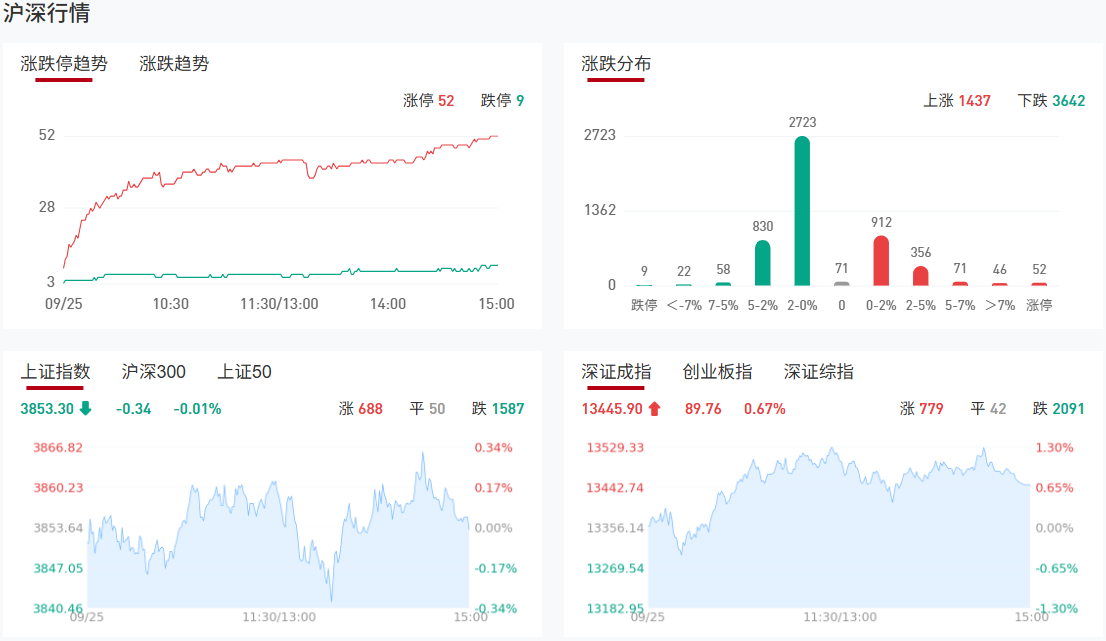Click the 涨停 52 count label
The height and width of the screenshot is (641, 1106).
(x=429, y=100)
